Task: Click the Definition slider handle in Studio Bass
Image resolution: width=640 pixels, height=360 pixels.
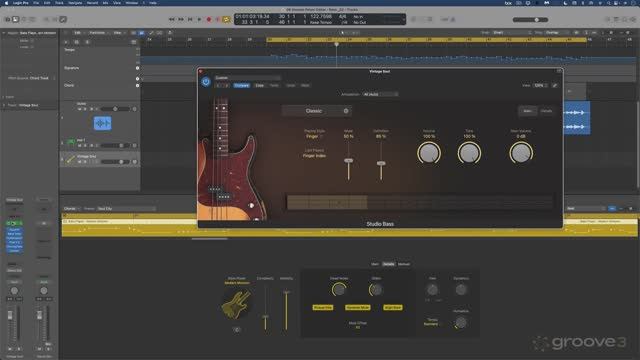Action: click(x=381, y=163)
